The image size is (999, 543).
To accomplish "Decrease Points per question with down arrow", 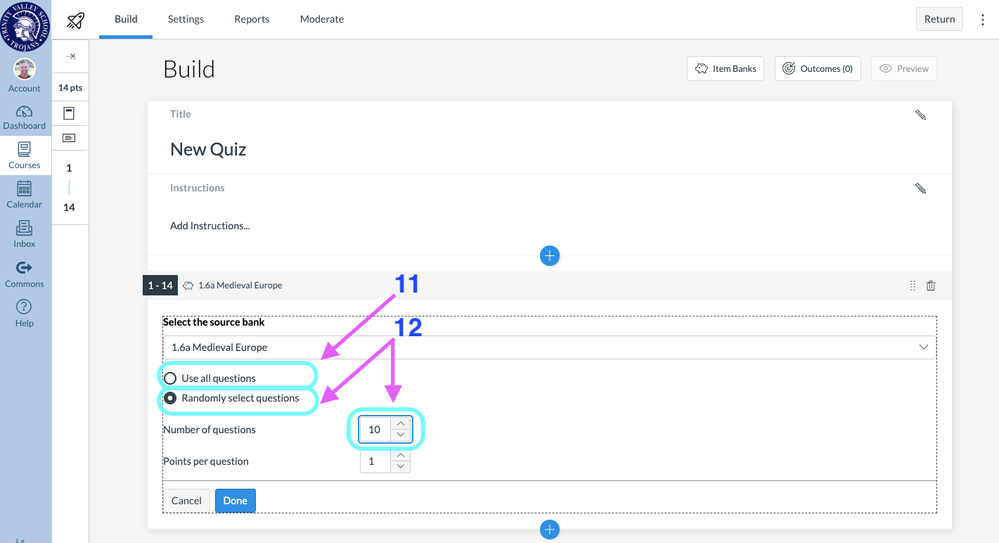I will pos(400,467).
